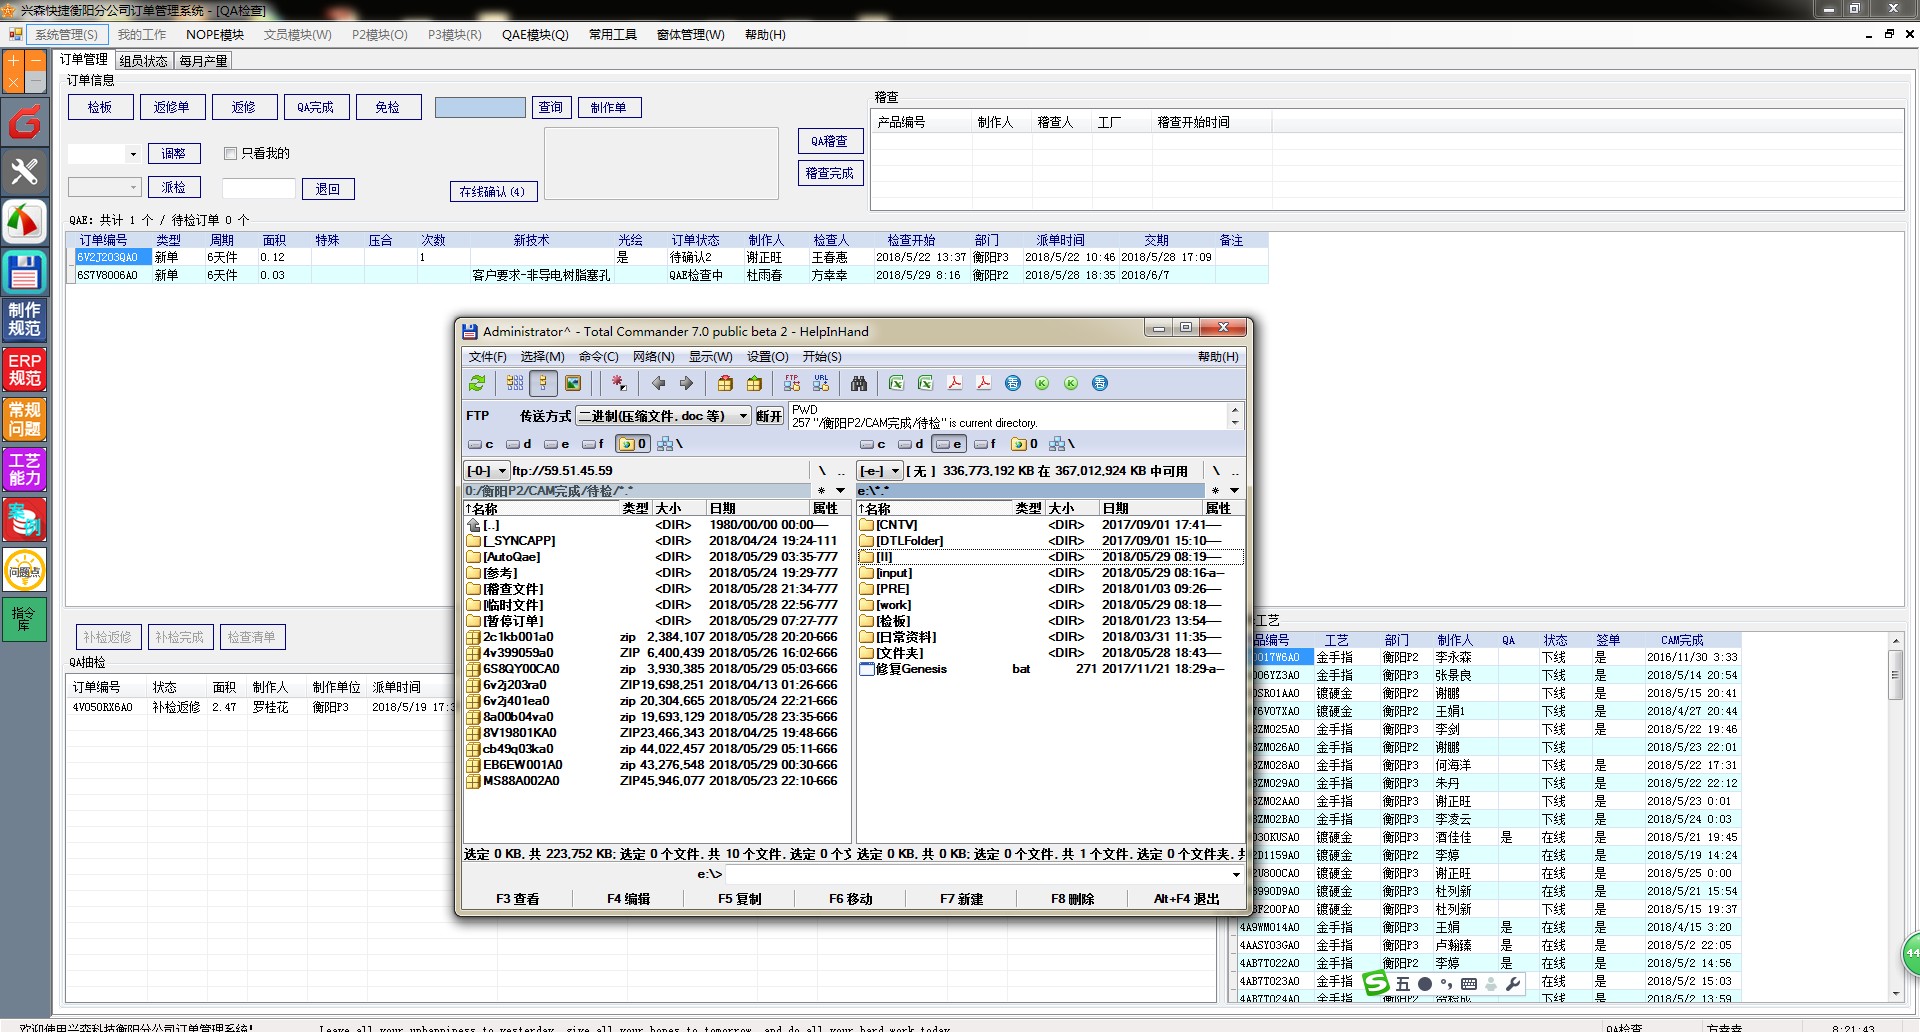This screenshot has width=1920, height=1032.
Task: Click the URL new FTP connection icon
Action: pos(821,383)
